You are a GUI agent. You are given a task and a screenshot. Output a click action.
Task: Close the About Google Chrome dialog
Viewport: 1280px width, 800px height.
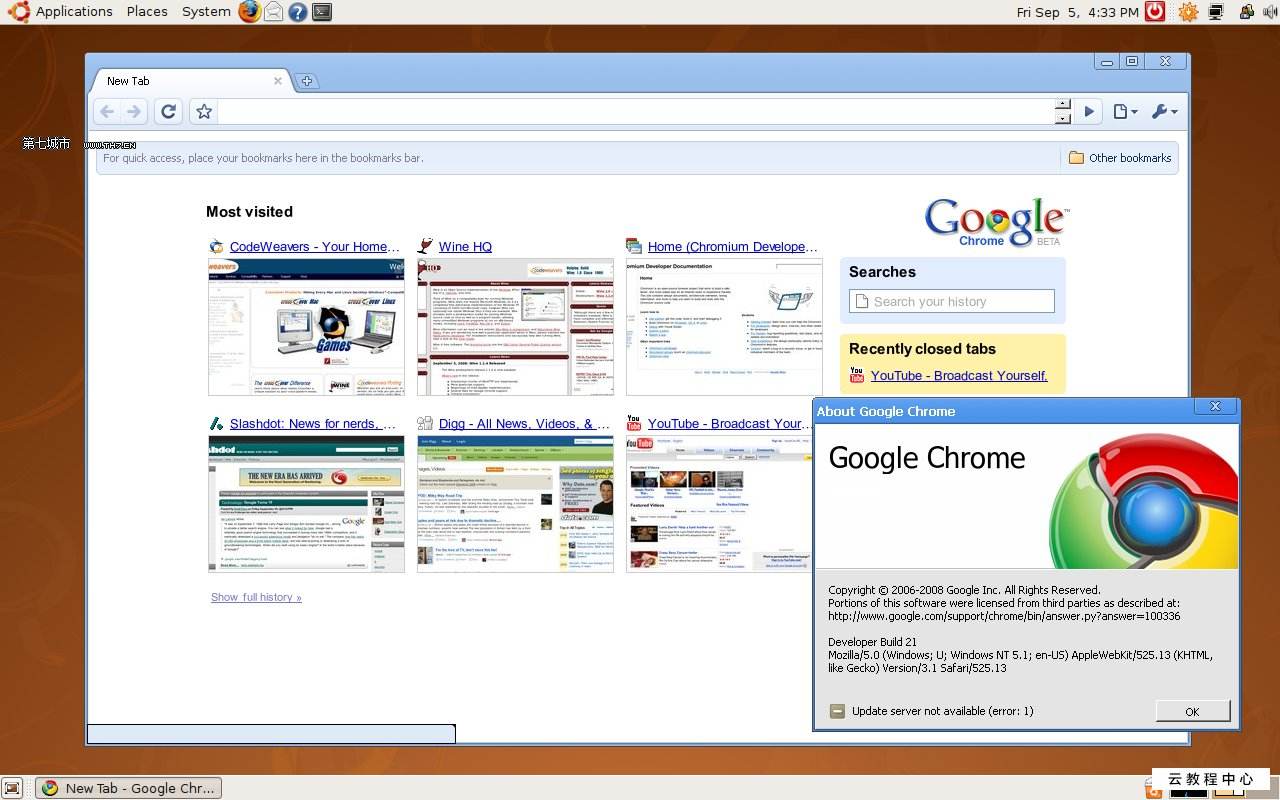(x=1215, y=406)
